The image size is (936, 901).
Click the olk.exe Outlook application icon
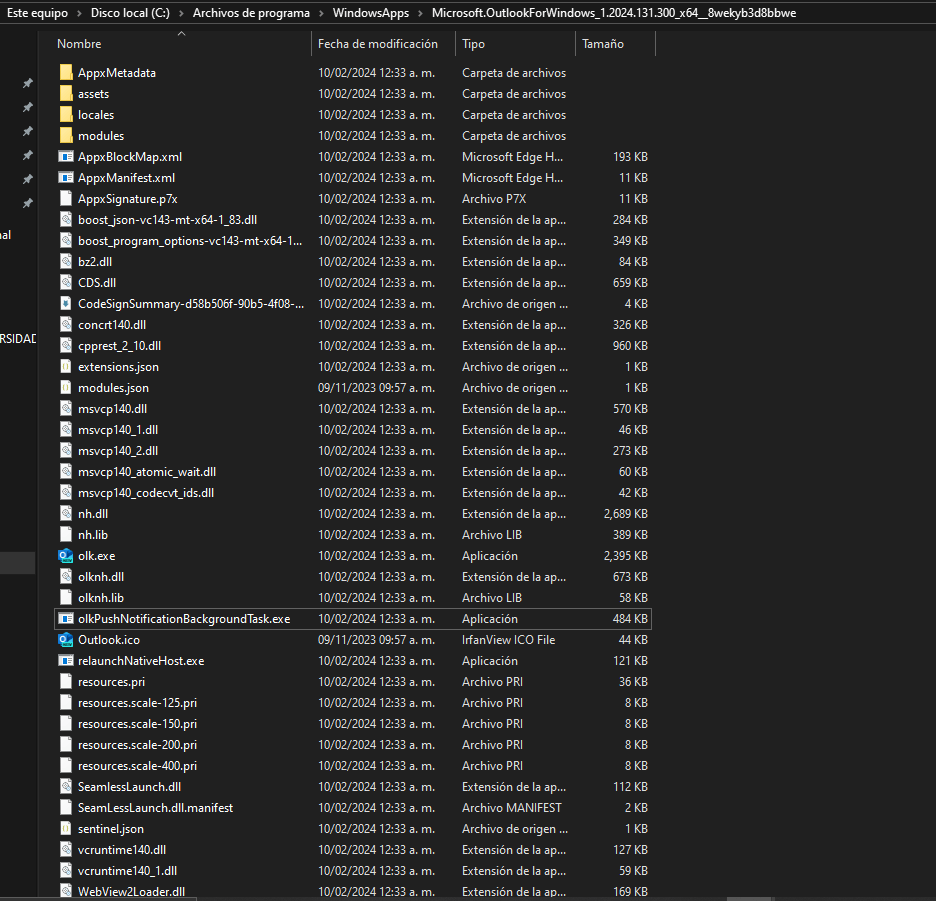coord(66,555)
